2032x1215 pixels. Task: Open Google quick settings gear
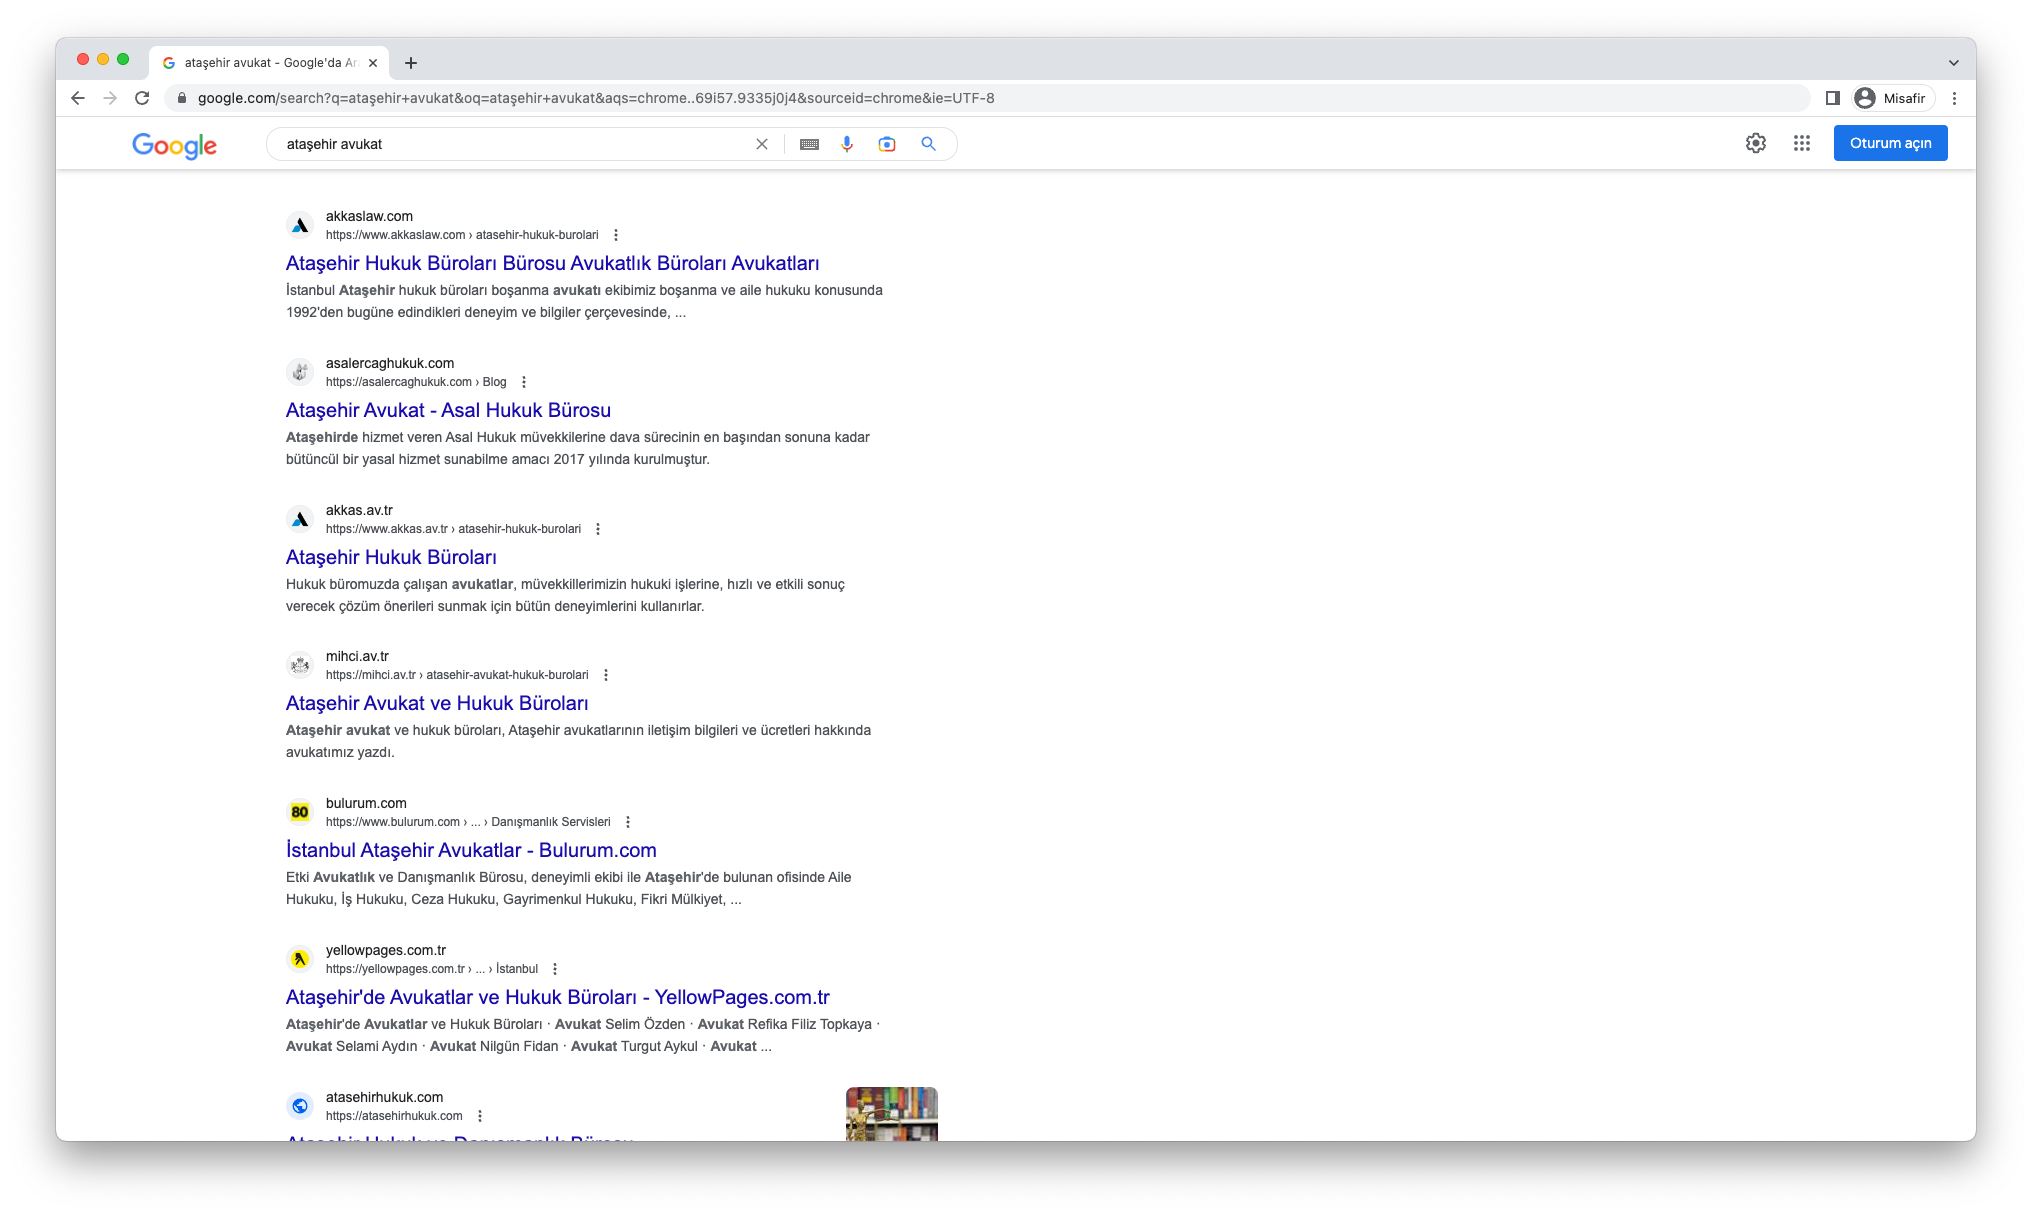(x=1756, y=143)
